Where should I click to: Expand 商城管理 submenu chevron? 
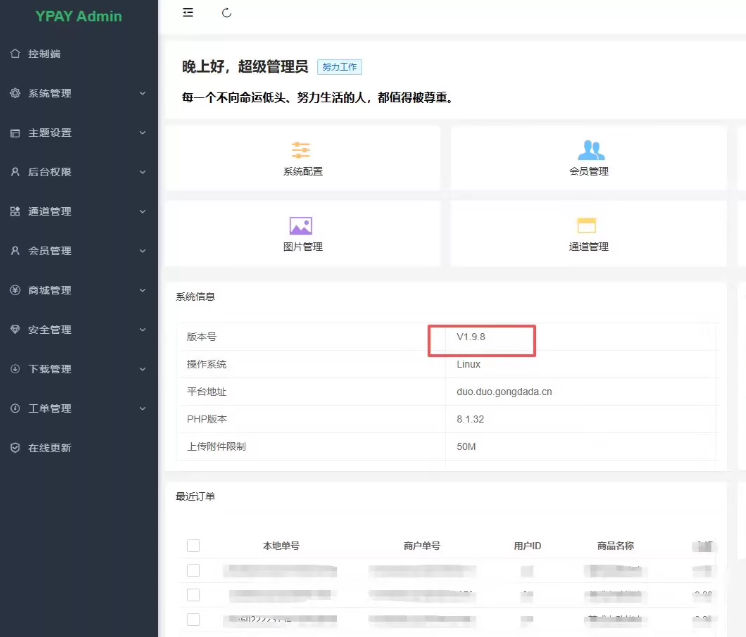coord(143,290)
